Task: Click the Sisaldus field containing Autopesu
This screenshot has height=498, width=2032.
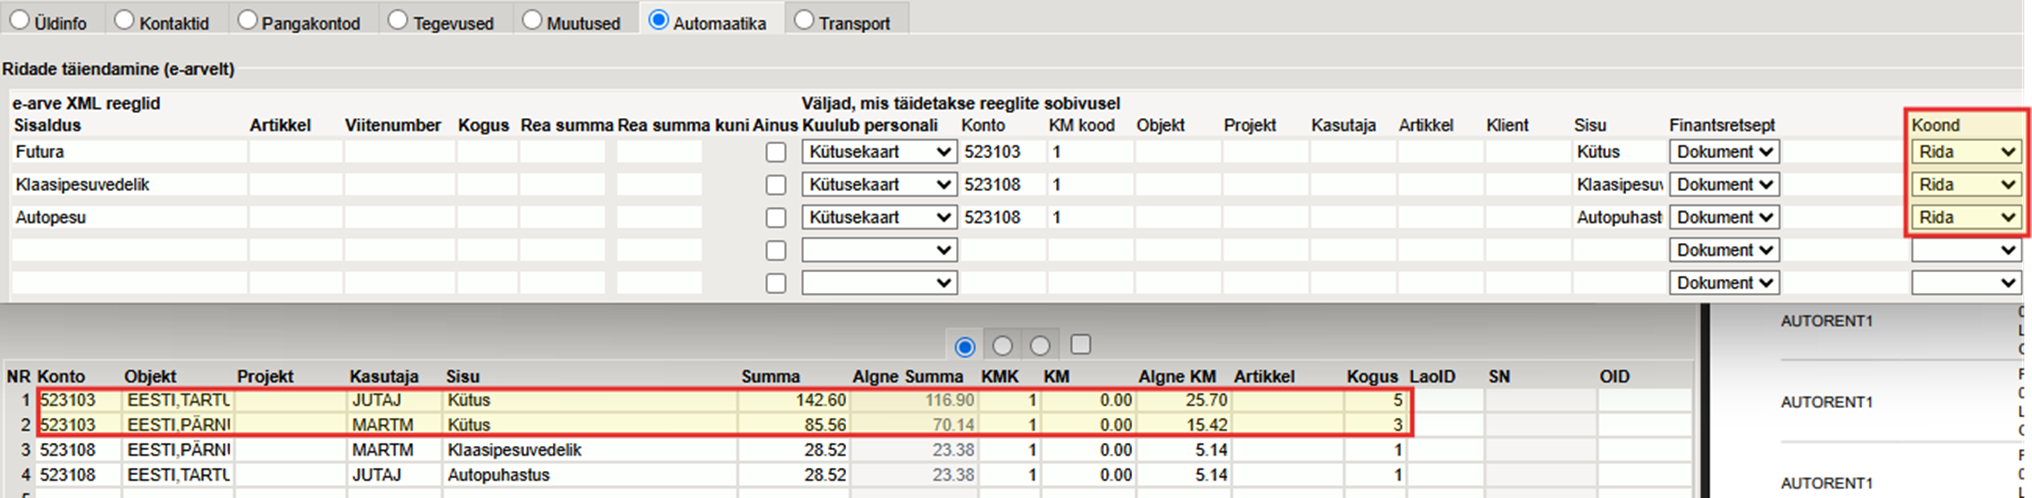Action: tap(128, 217)
